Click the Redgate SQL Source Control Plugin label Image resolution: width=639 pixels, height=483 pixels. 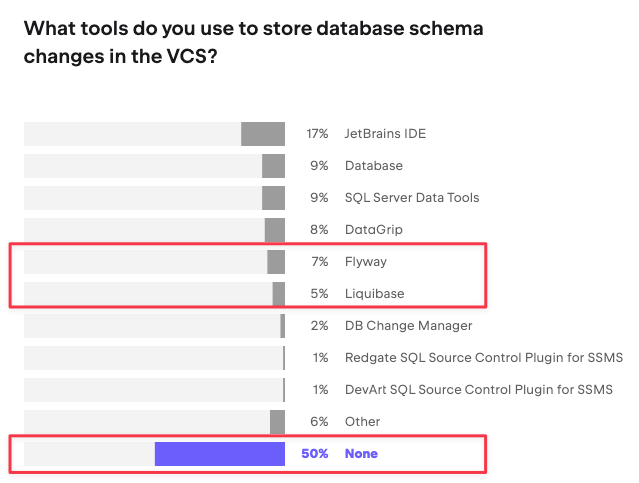coord(483,358)
